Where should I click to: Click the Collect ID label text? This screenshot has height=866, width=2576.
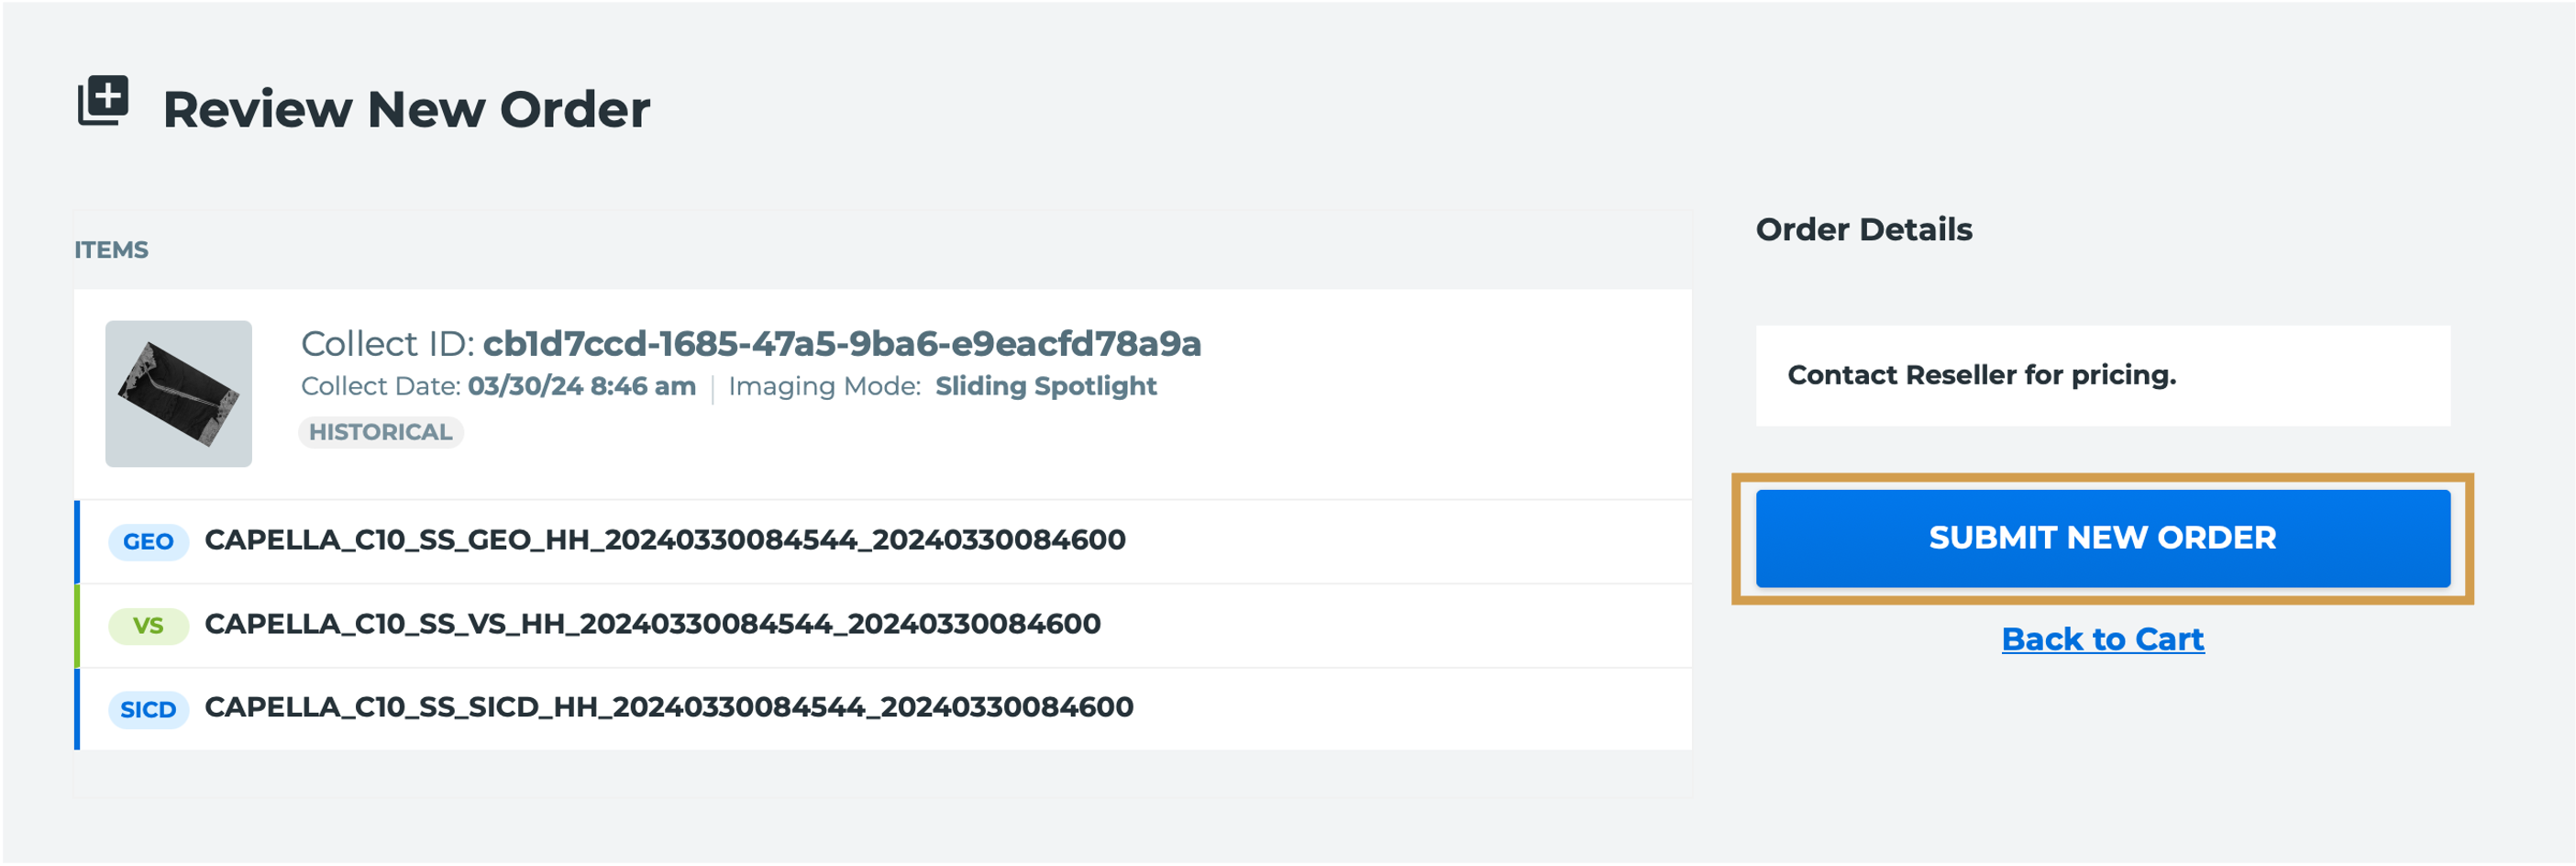(387, 344)
